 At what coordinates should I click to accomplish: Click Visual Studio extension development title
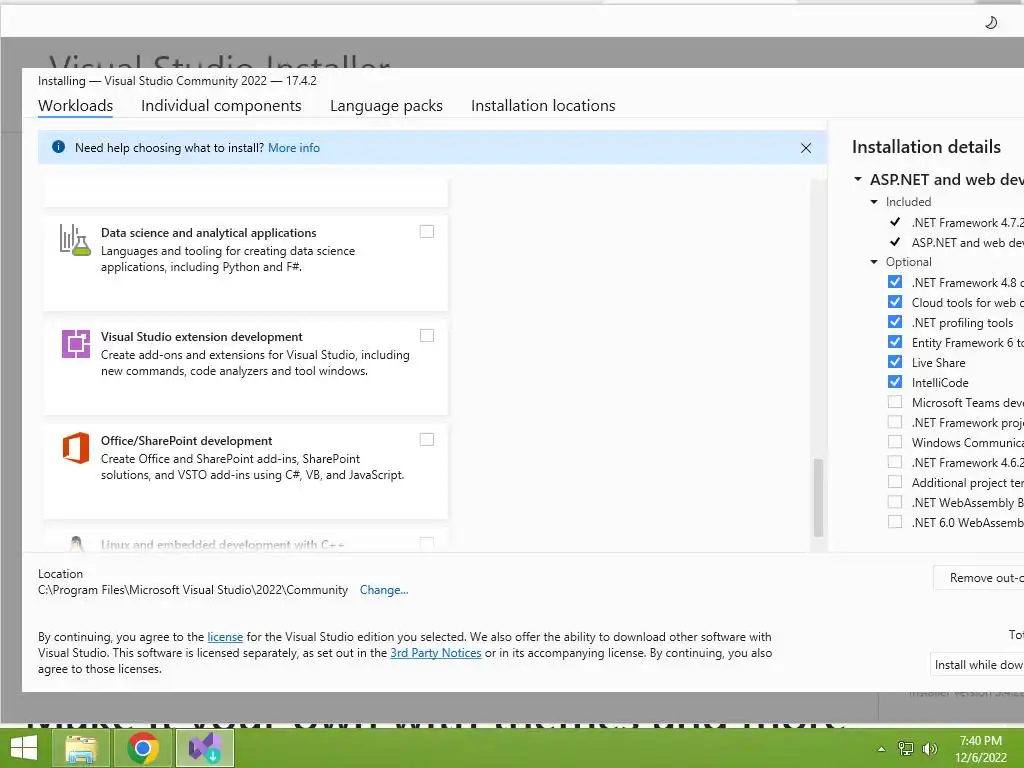(201, 336)
